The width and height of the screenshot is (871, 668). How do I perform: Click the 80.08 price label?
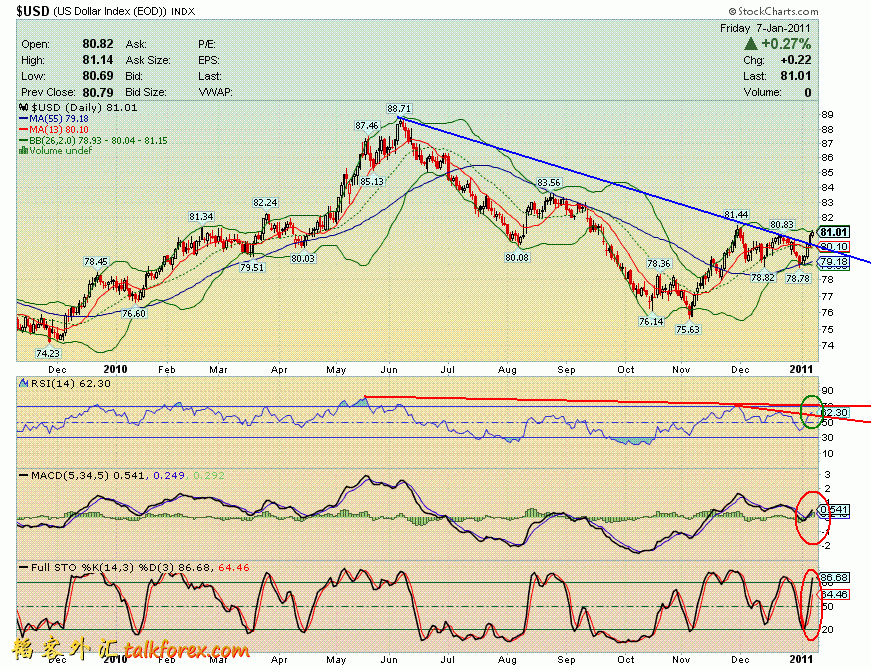coord(517,257)
